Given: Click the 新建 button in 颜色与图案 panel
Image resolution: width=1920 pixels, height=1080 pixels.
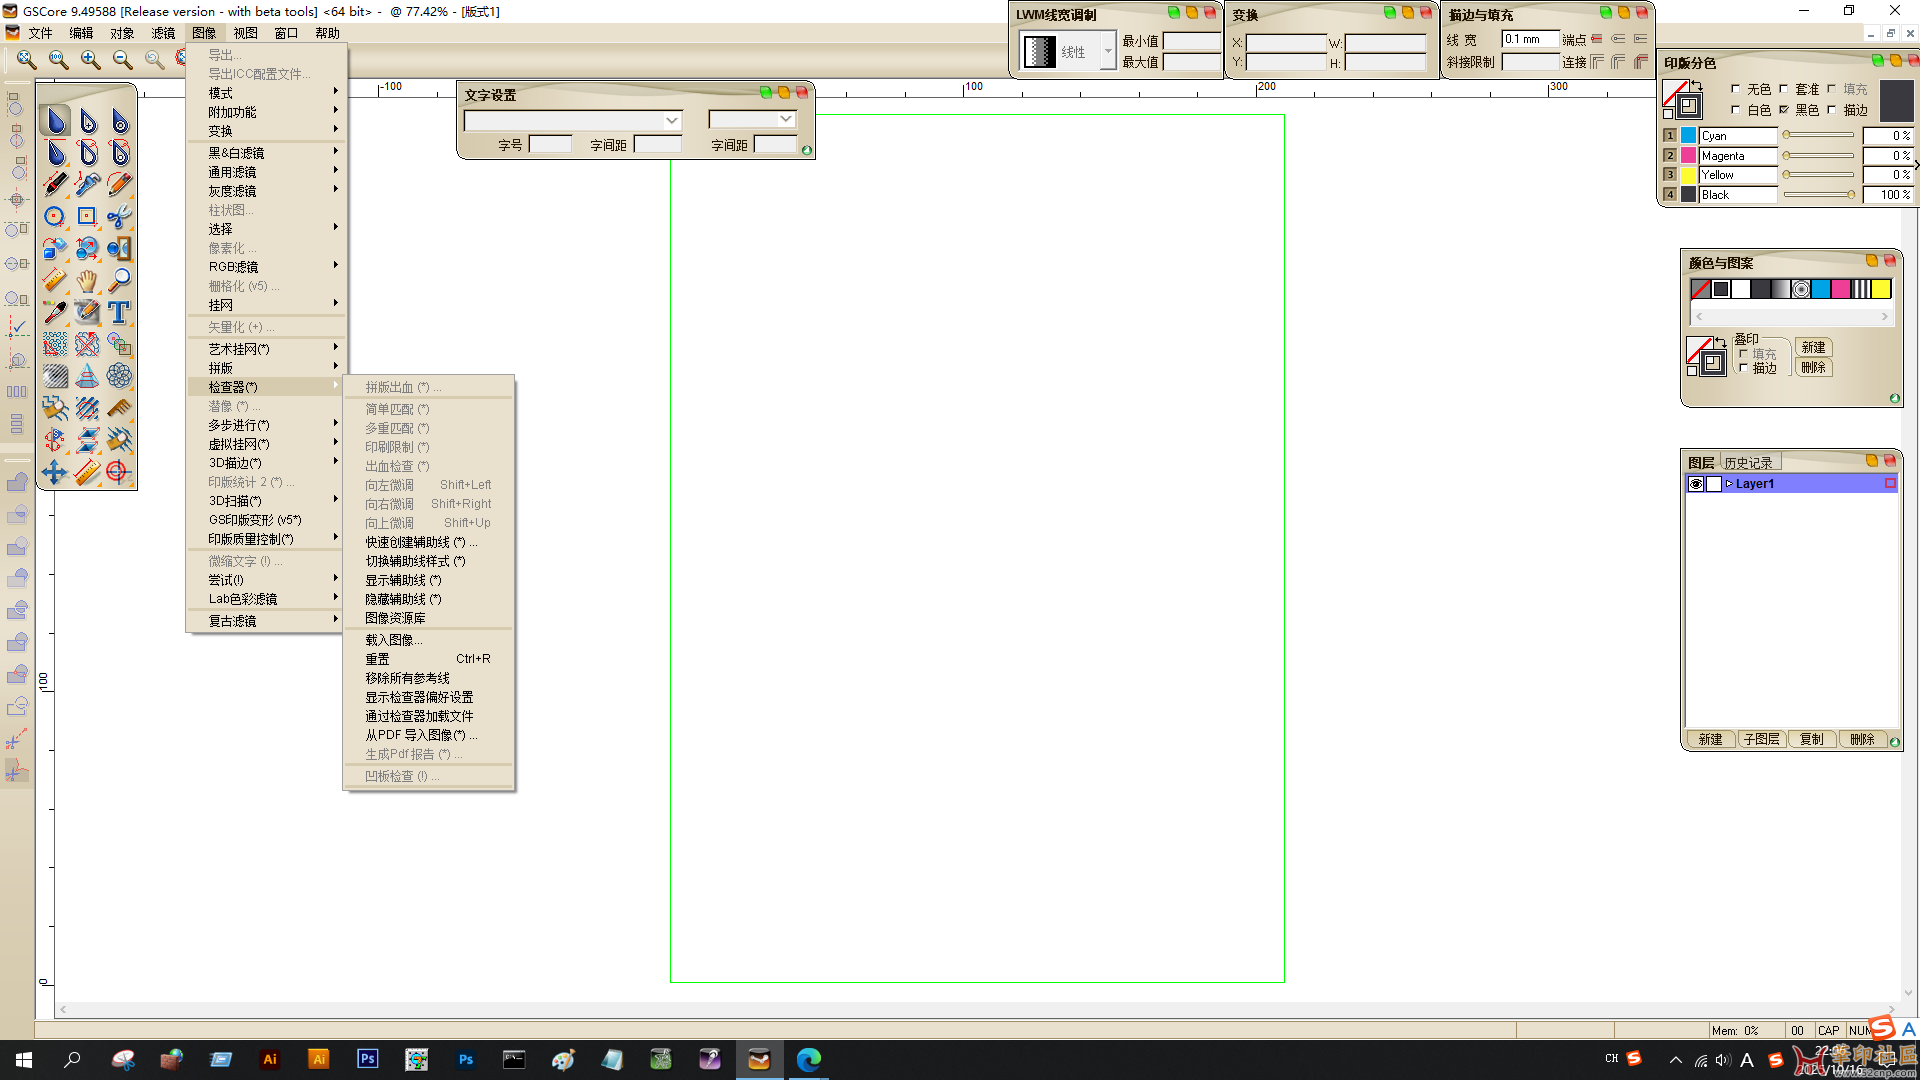Looking at the screenshot, I should tap(1813, 347).
